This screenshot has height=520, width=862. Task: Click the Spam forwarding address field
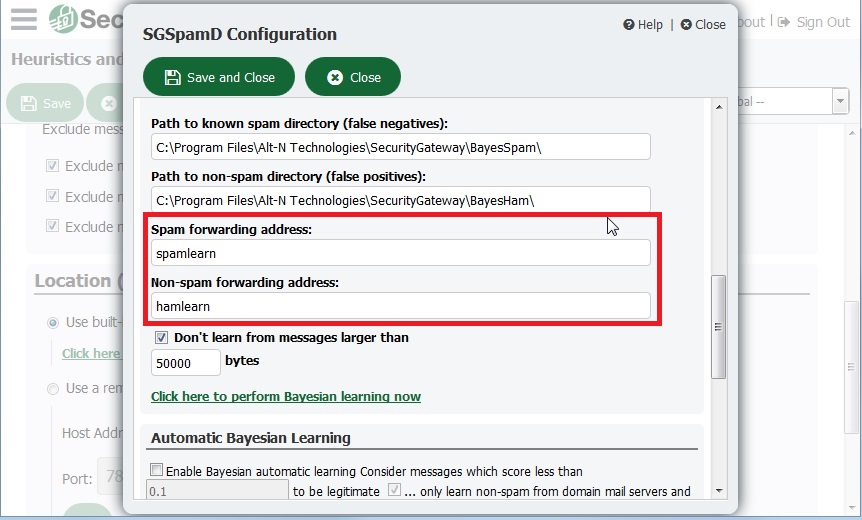(x=401, y=253)
